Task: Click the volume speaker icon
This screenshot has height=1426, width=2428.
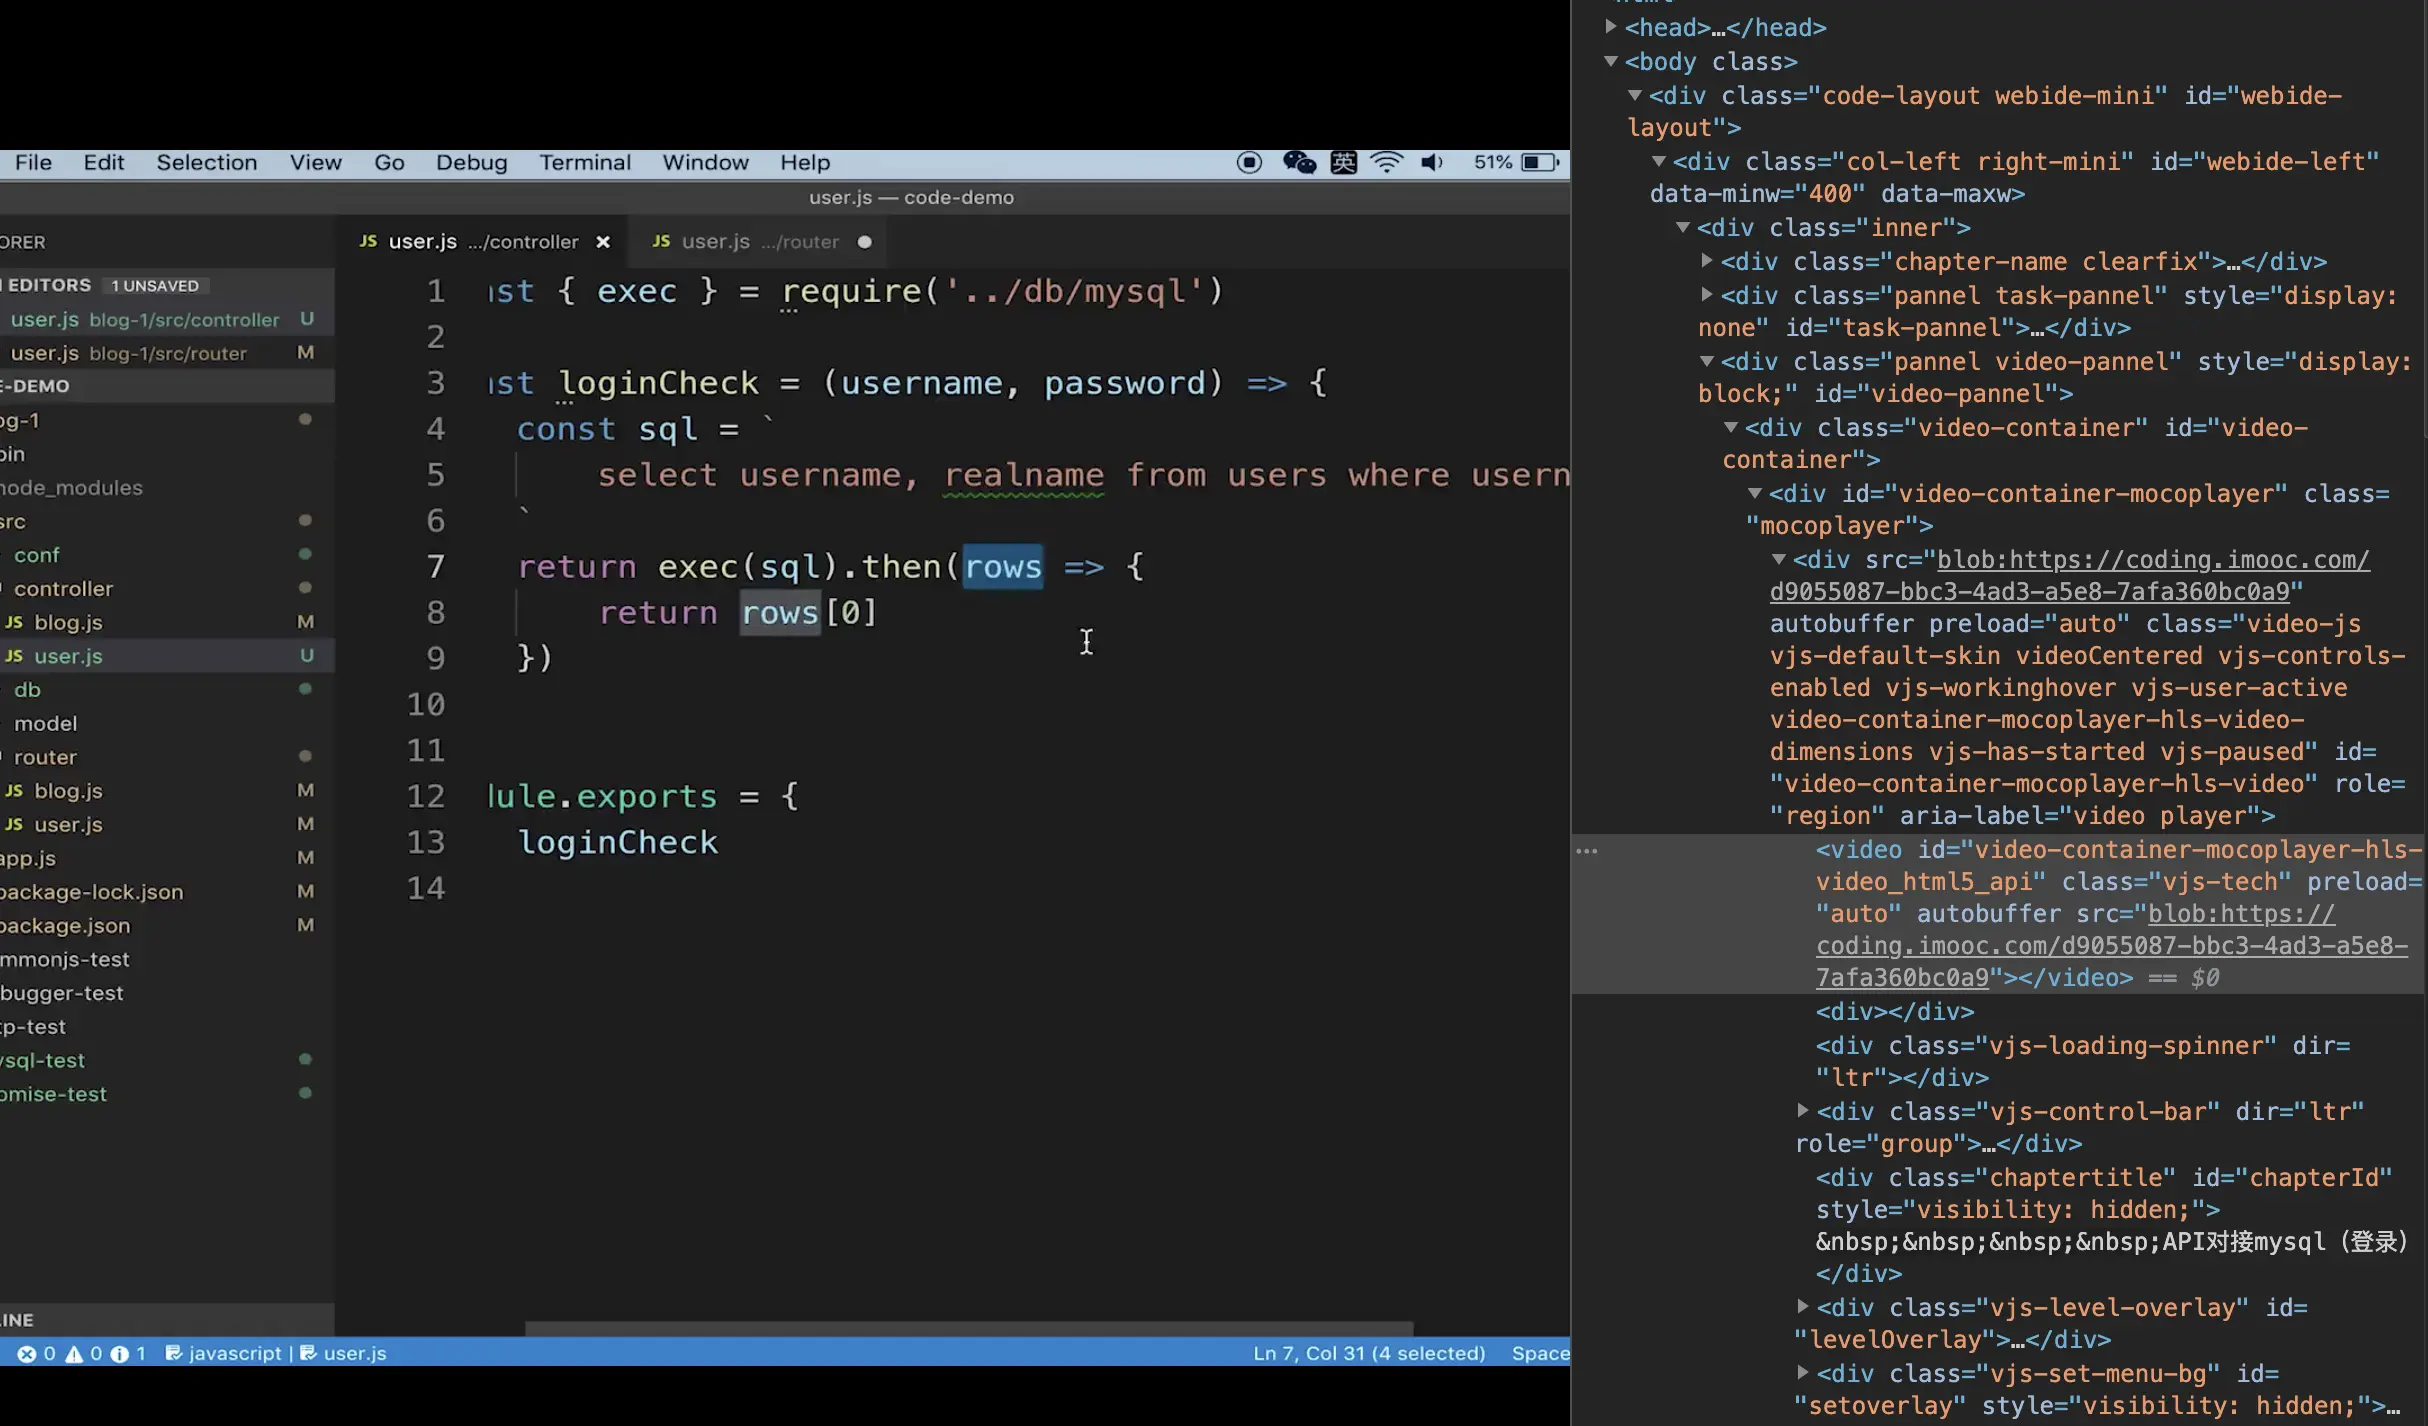Action: [1432, 162]
